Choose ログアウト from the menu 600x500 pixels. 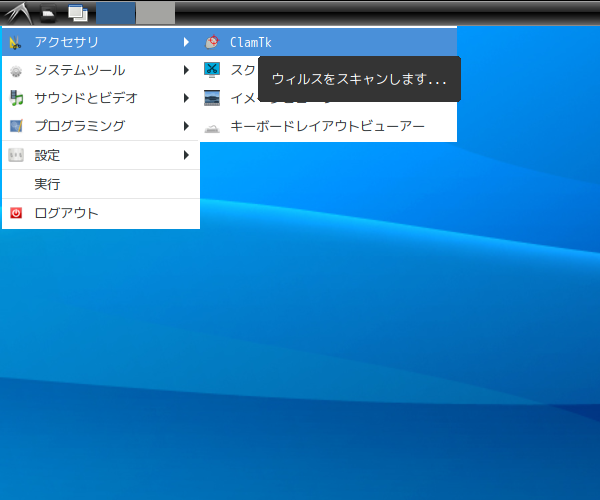101,213
